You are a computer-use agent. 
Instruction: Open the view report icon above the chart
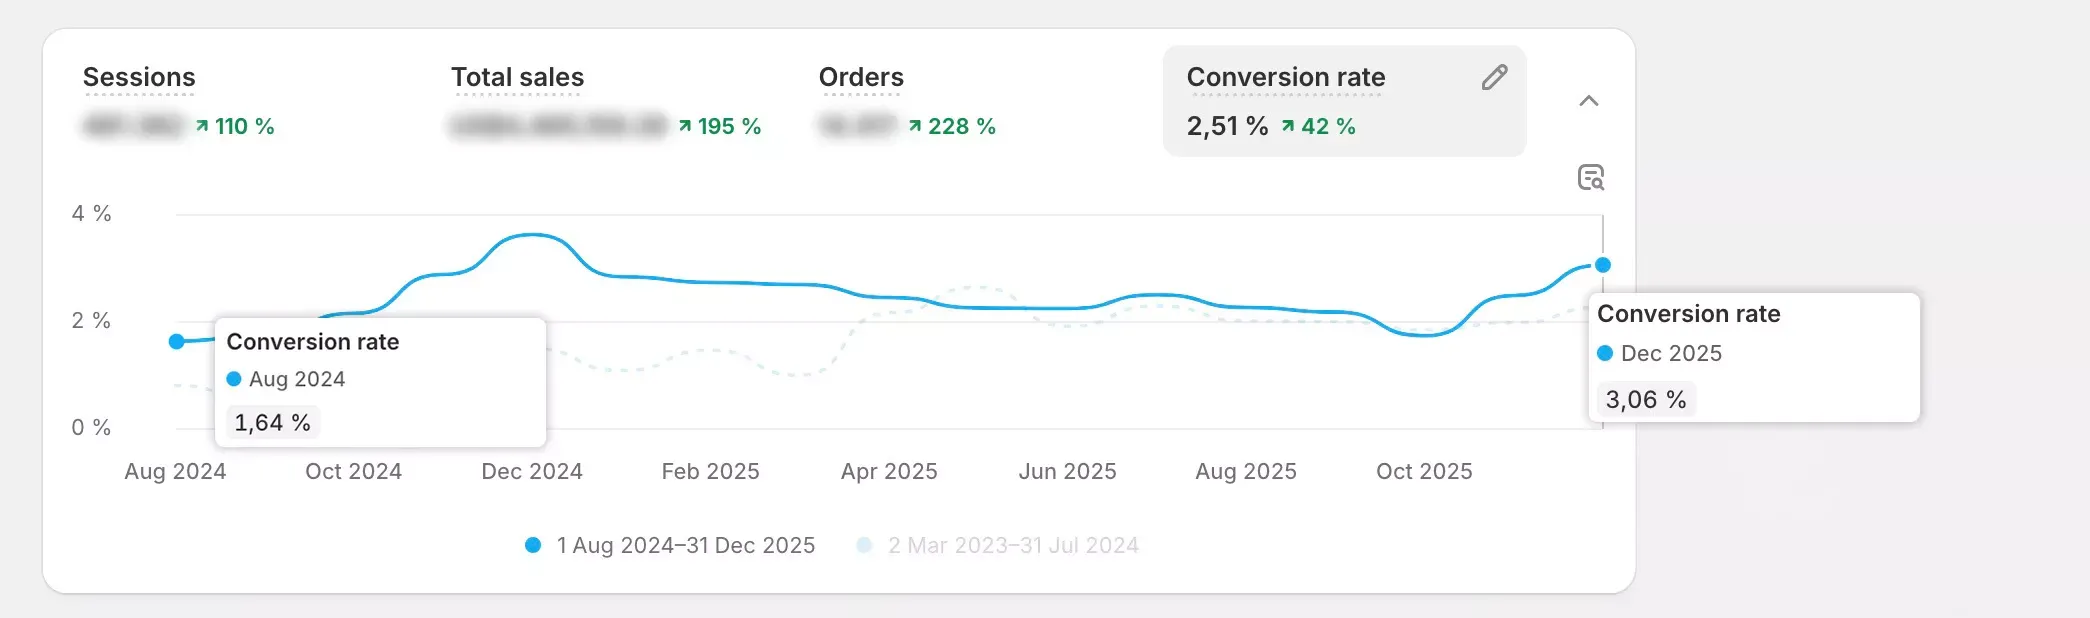(1590, 178)
